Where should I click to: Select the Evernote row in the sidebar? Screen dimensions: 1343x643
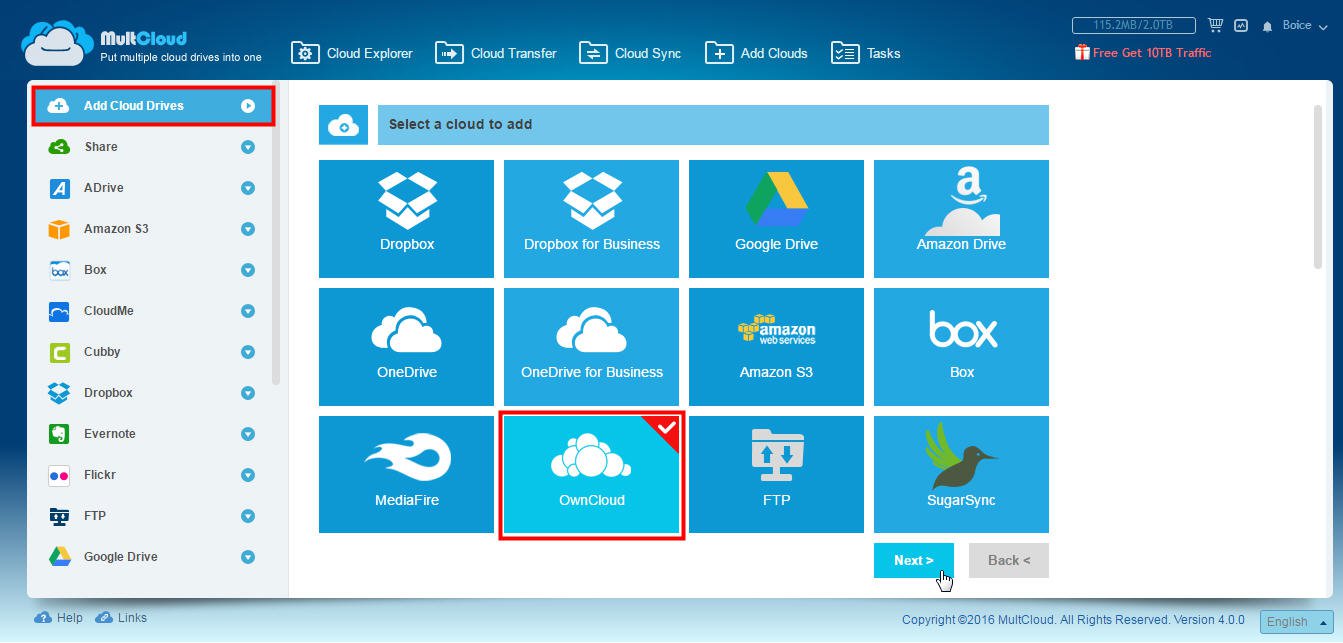pos(152,434)
